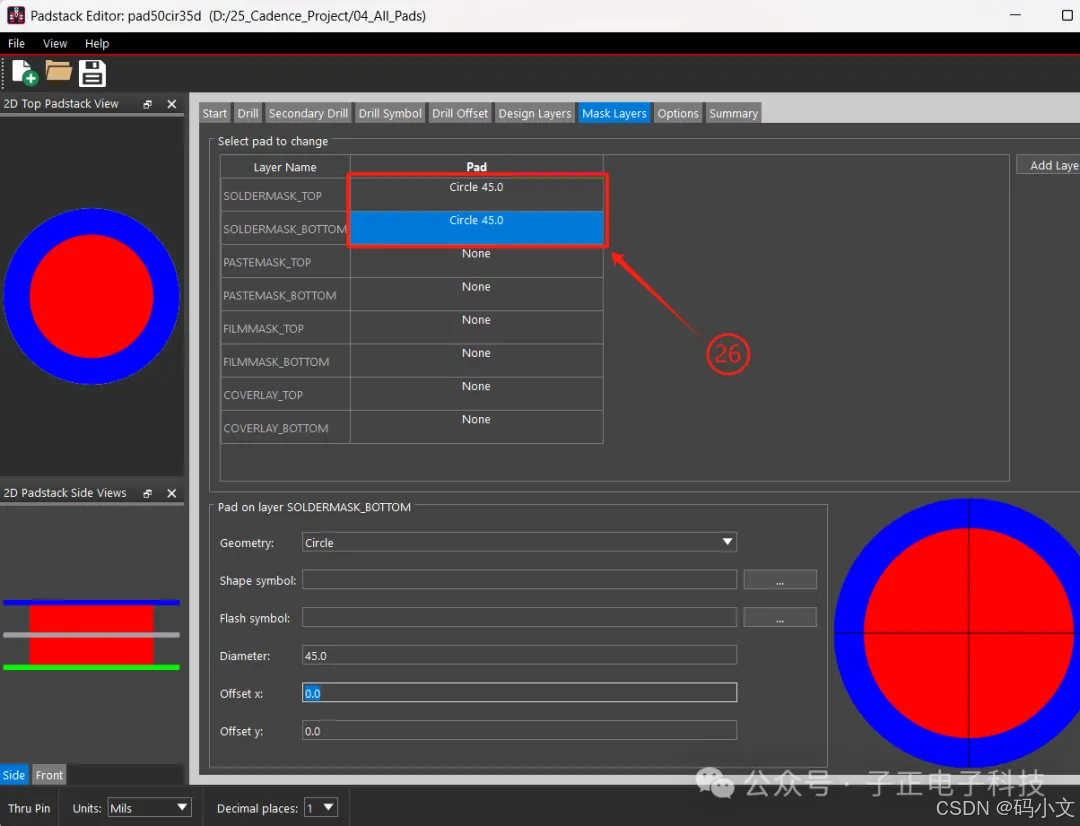Click the Diameter input field

coord(519,655)
